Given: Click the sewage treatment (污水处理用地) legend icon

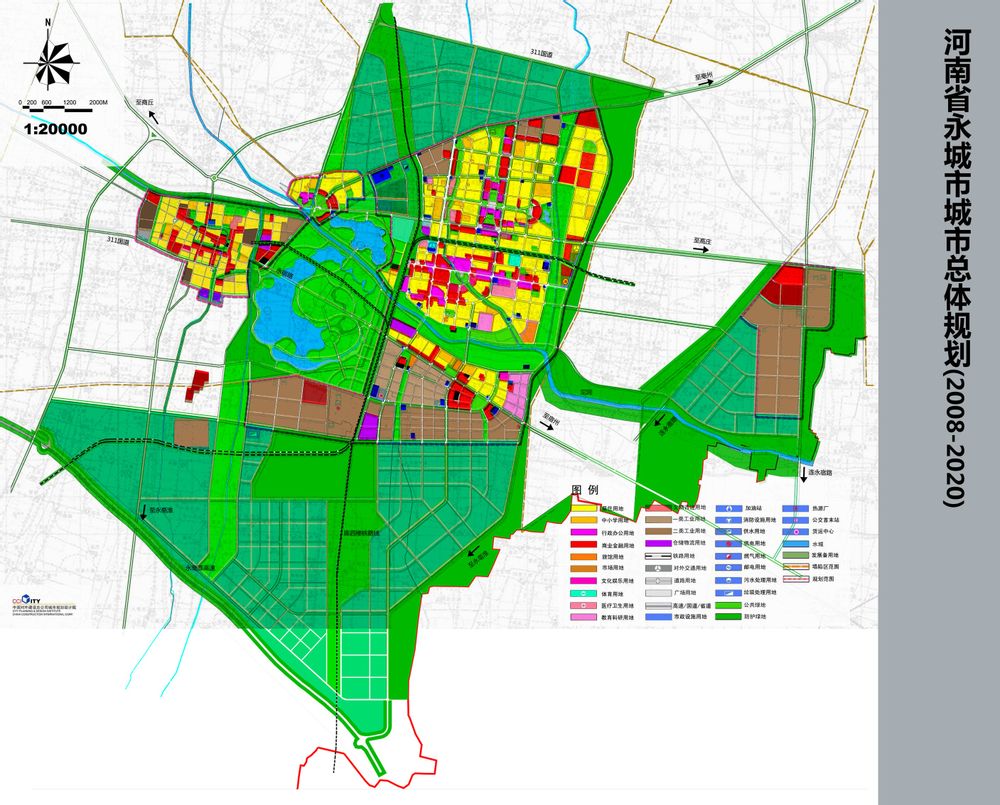Looking at the screenshot, I should (x=731, y=580).
